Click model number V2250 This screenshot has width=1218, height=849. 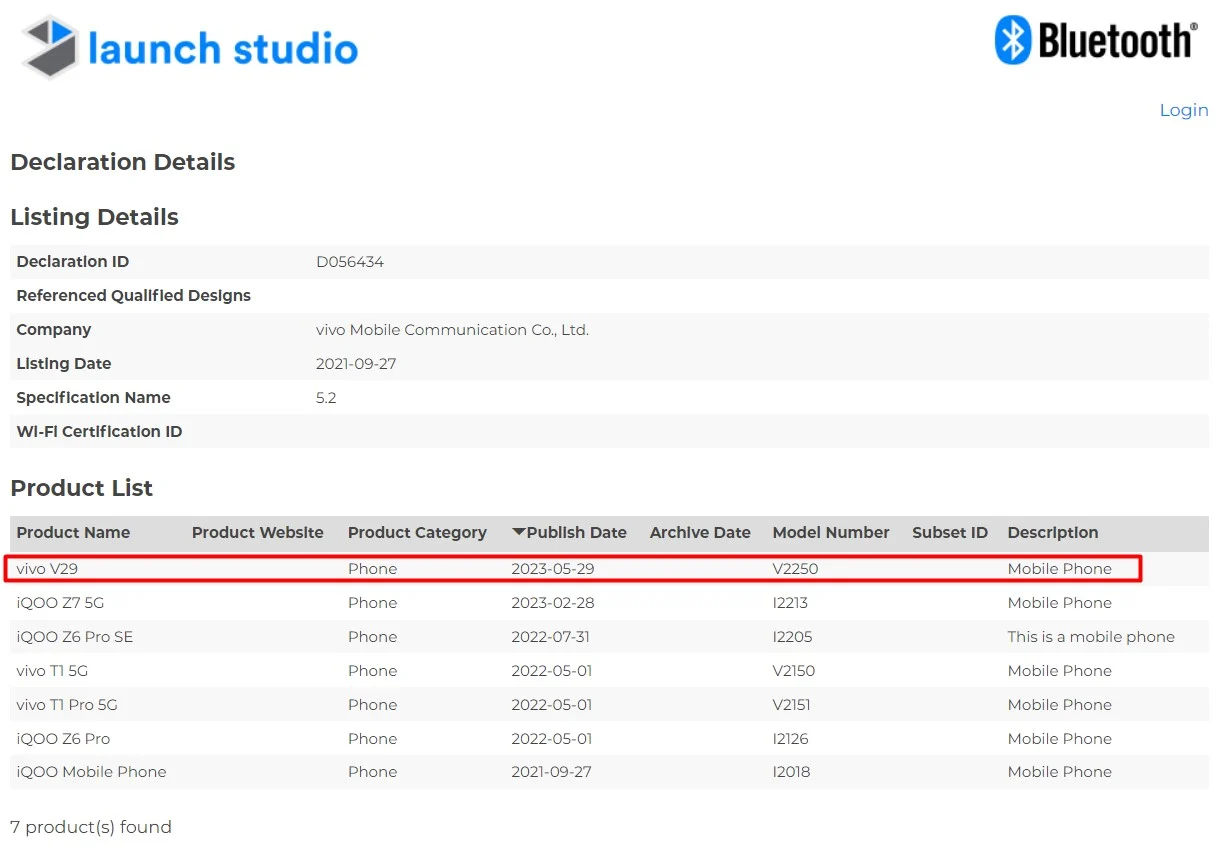(x=795, y=569)
